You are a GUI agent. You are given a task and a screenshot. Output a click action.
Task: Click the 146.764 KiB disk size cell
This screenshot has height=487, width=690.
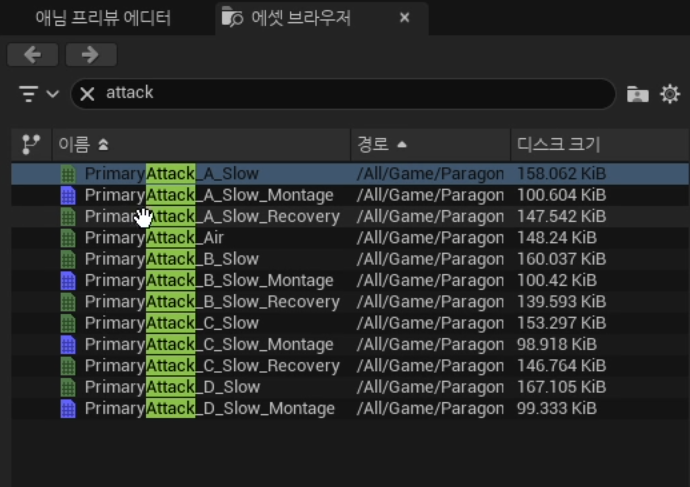click(x=562, y=366)
